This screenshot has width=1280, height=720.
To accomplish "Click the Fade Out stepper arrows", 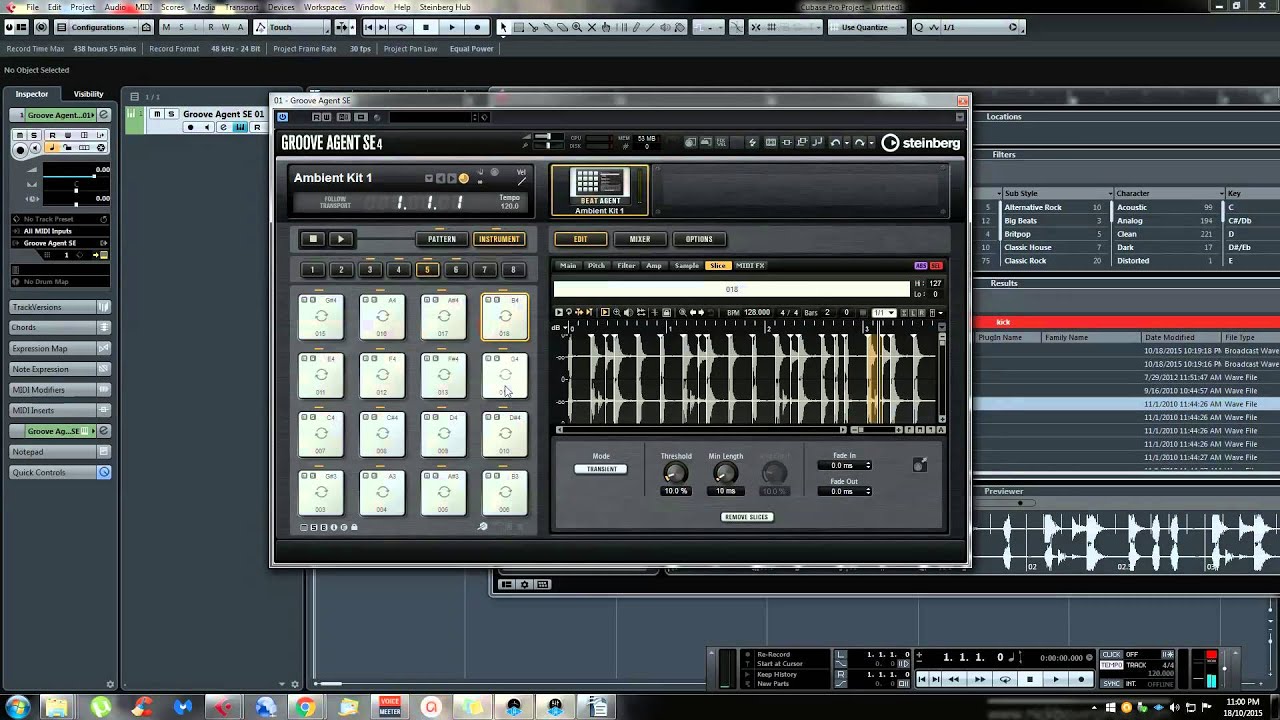I will point(868,492).
